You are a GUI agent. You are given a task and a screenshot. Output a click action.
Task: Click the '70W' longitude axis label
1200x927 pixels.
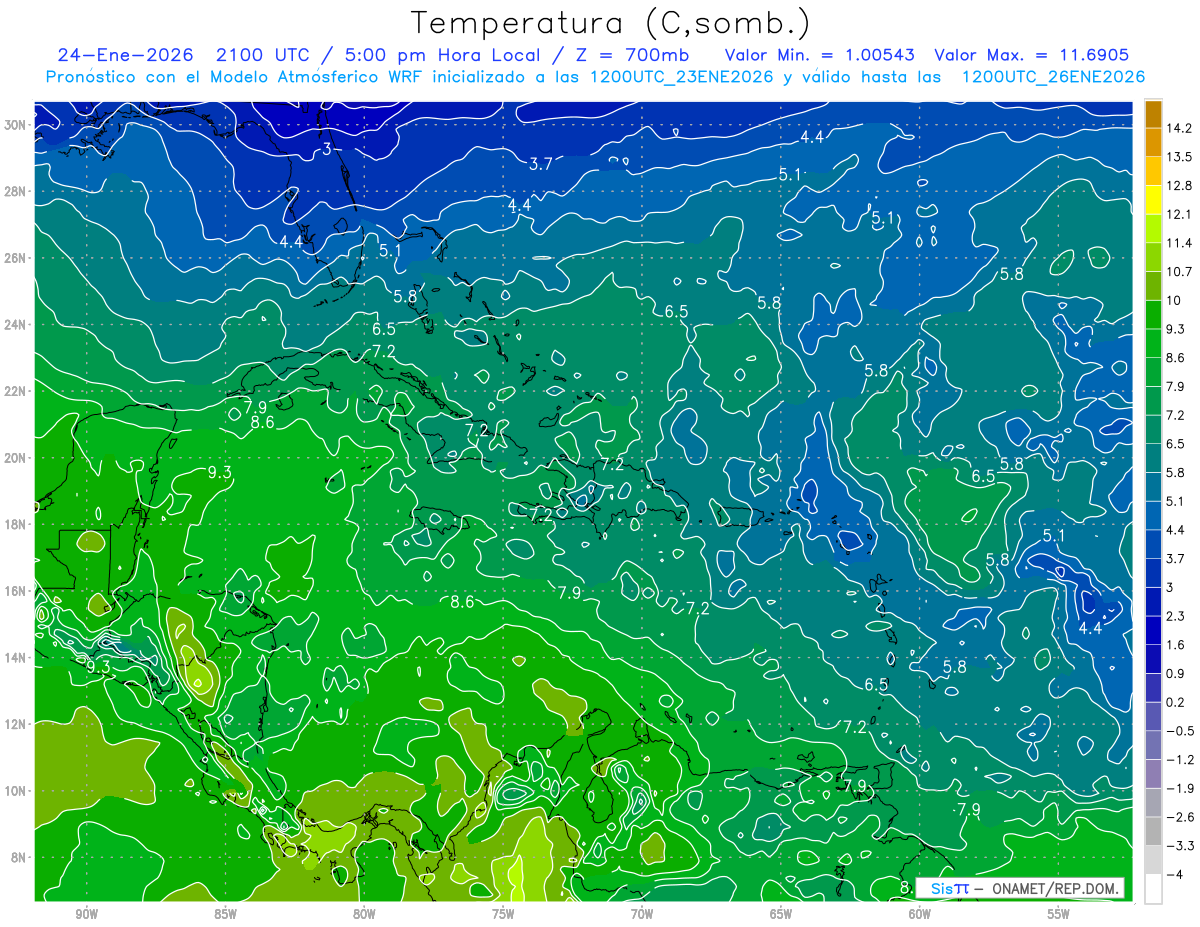tap(642, 914)
